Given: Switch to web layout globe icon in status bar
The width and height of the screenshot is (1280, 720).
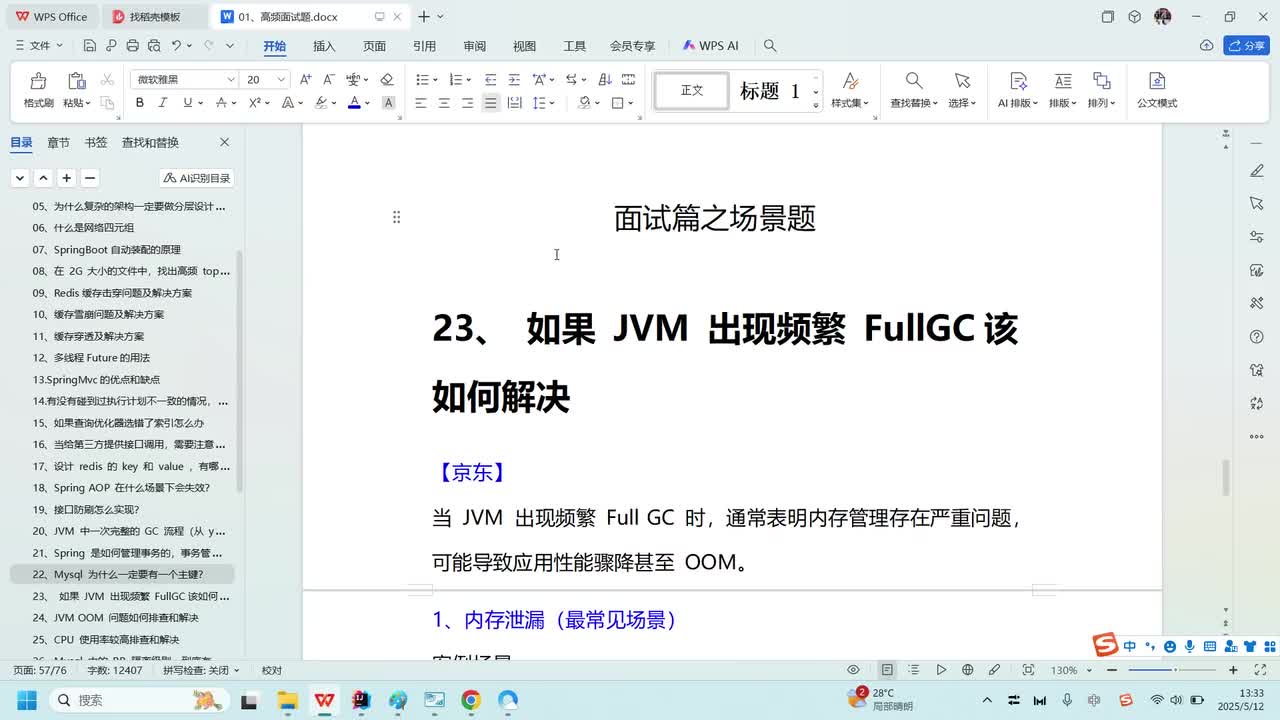Looking at the screenshot, I should tap(967, 670).
